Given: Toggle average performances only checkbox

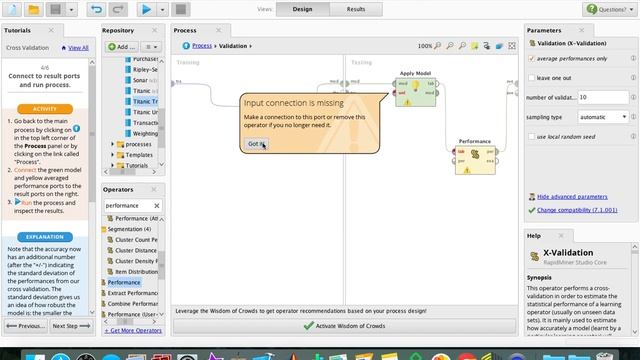Looking at the screenshot, I should 531,58.
